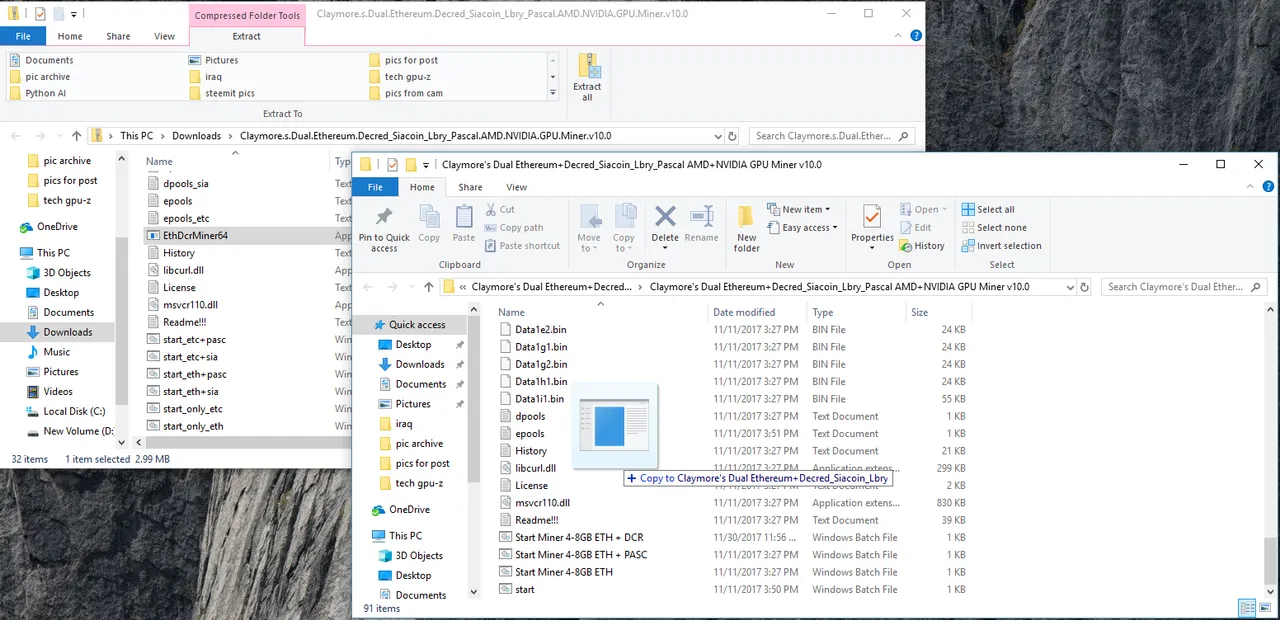Click the Back arrow in front window
Screen dimensions: 1280x620
(x=368, y=287)
